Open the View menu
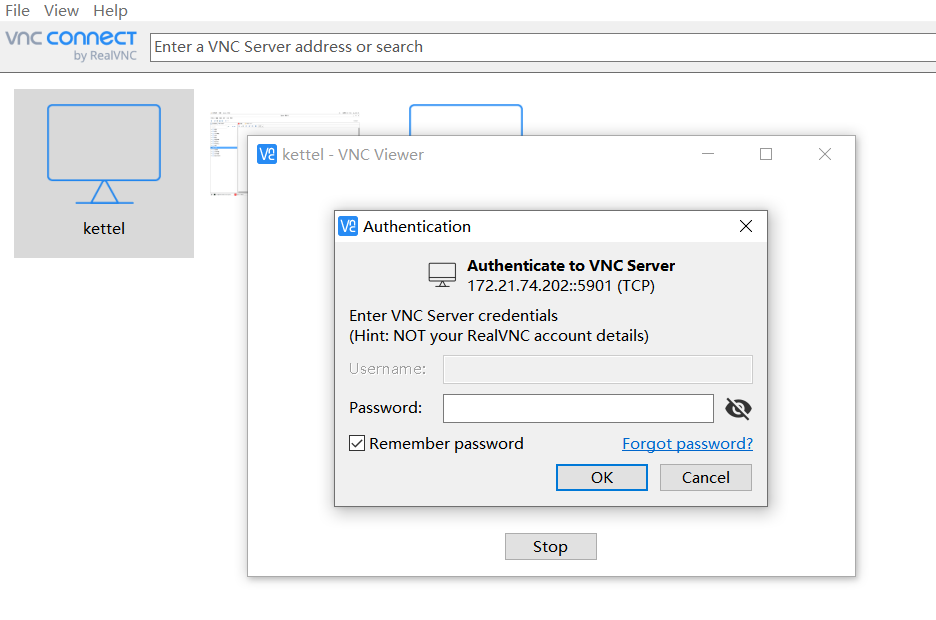 pyautogui.click(x=61, y=10)
